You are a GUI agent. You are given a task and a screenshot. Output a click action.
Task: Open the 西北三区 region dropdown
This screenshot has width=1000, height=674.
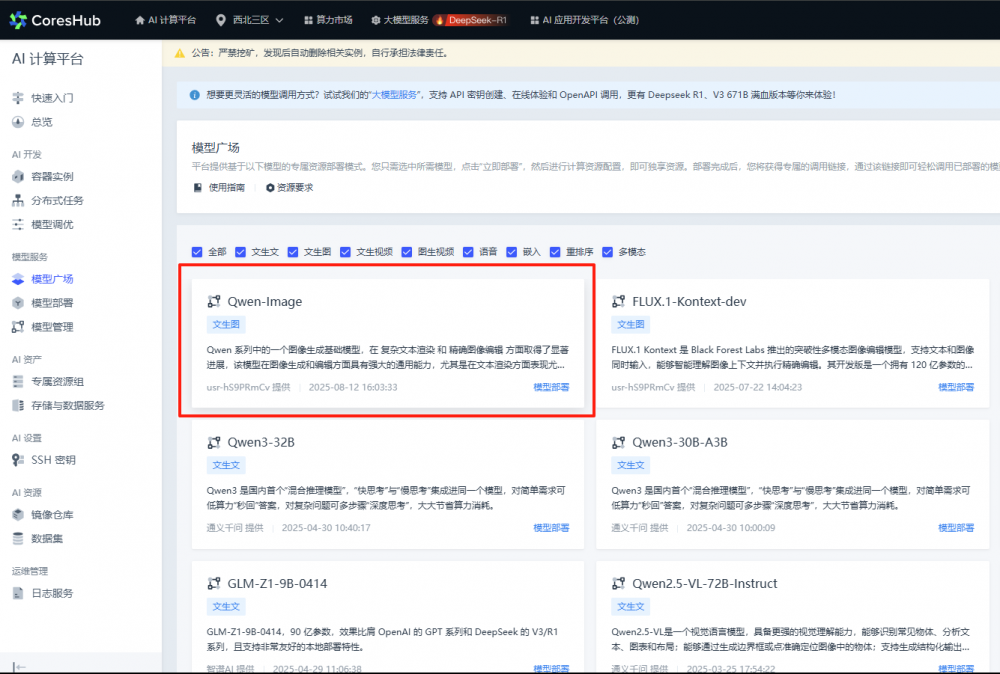(249, 20)
